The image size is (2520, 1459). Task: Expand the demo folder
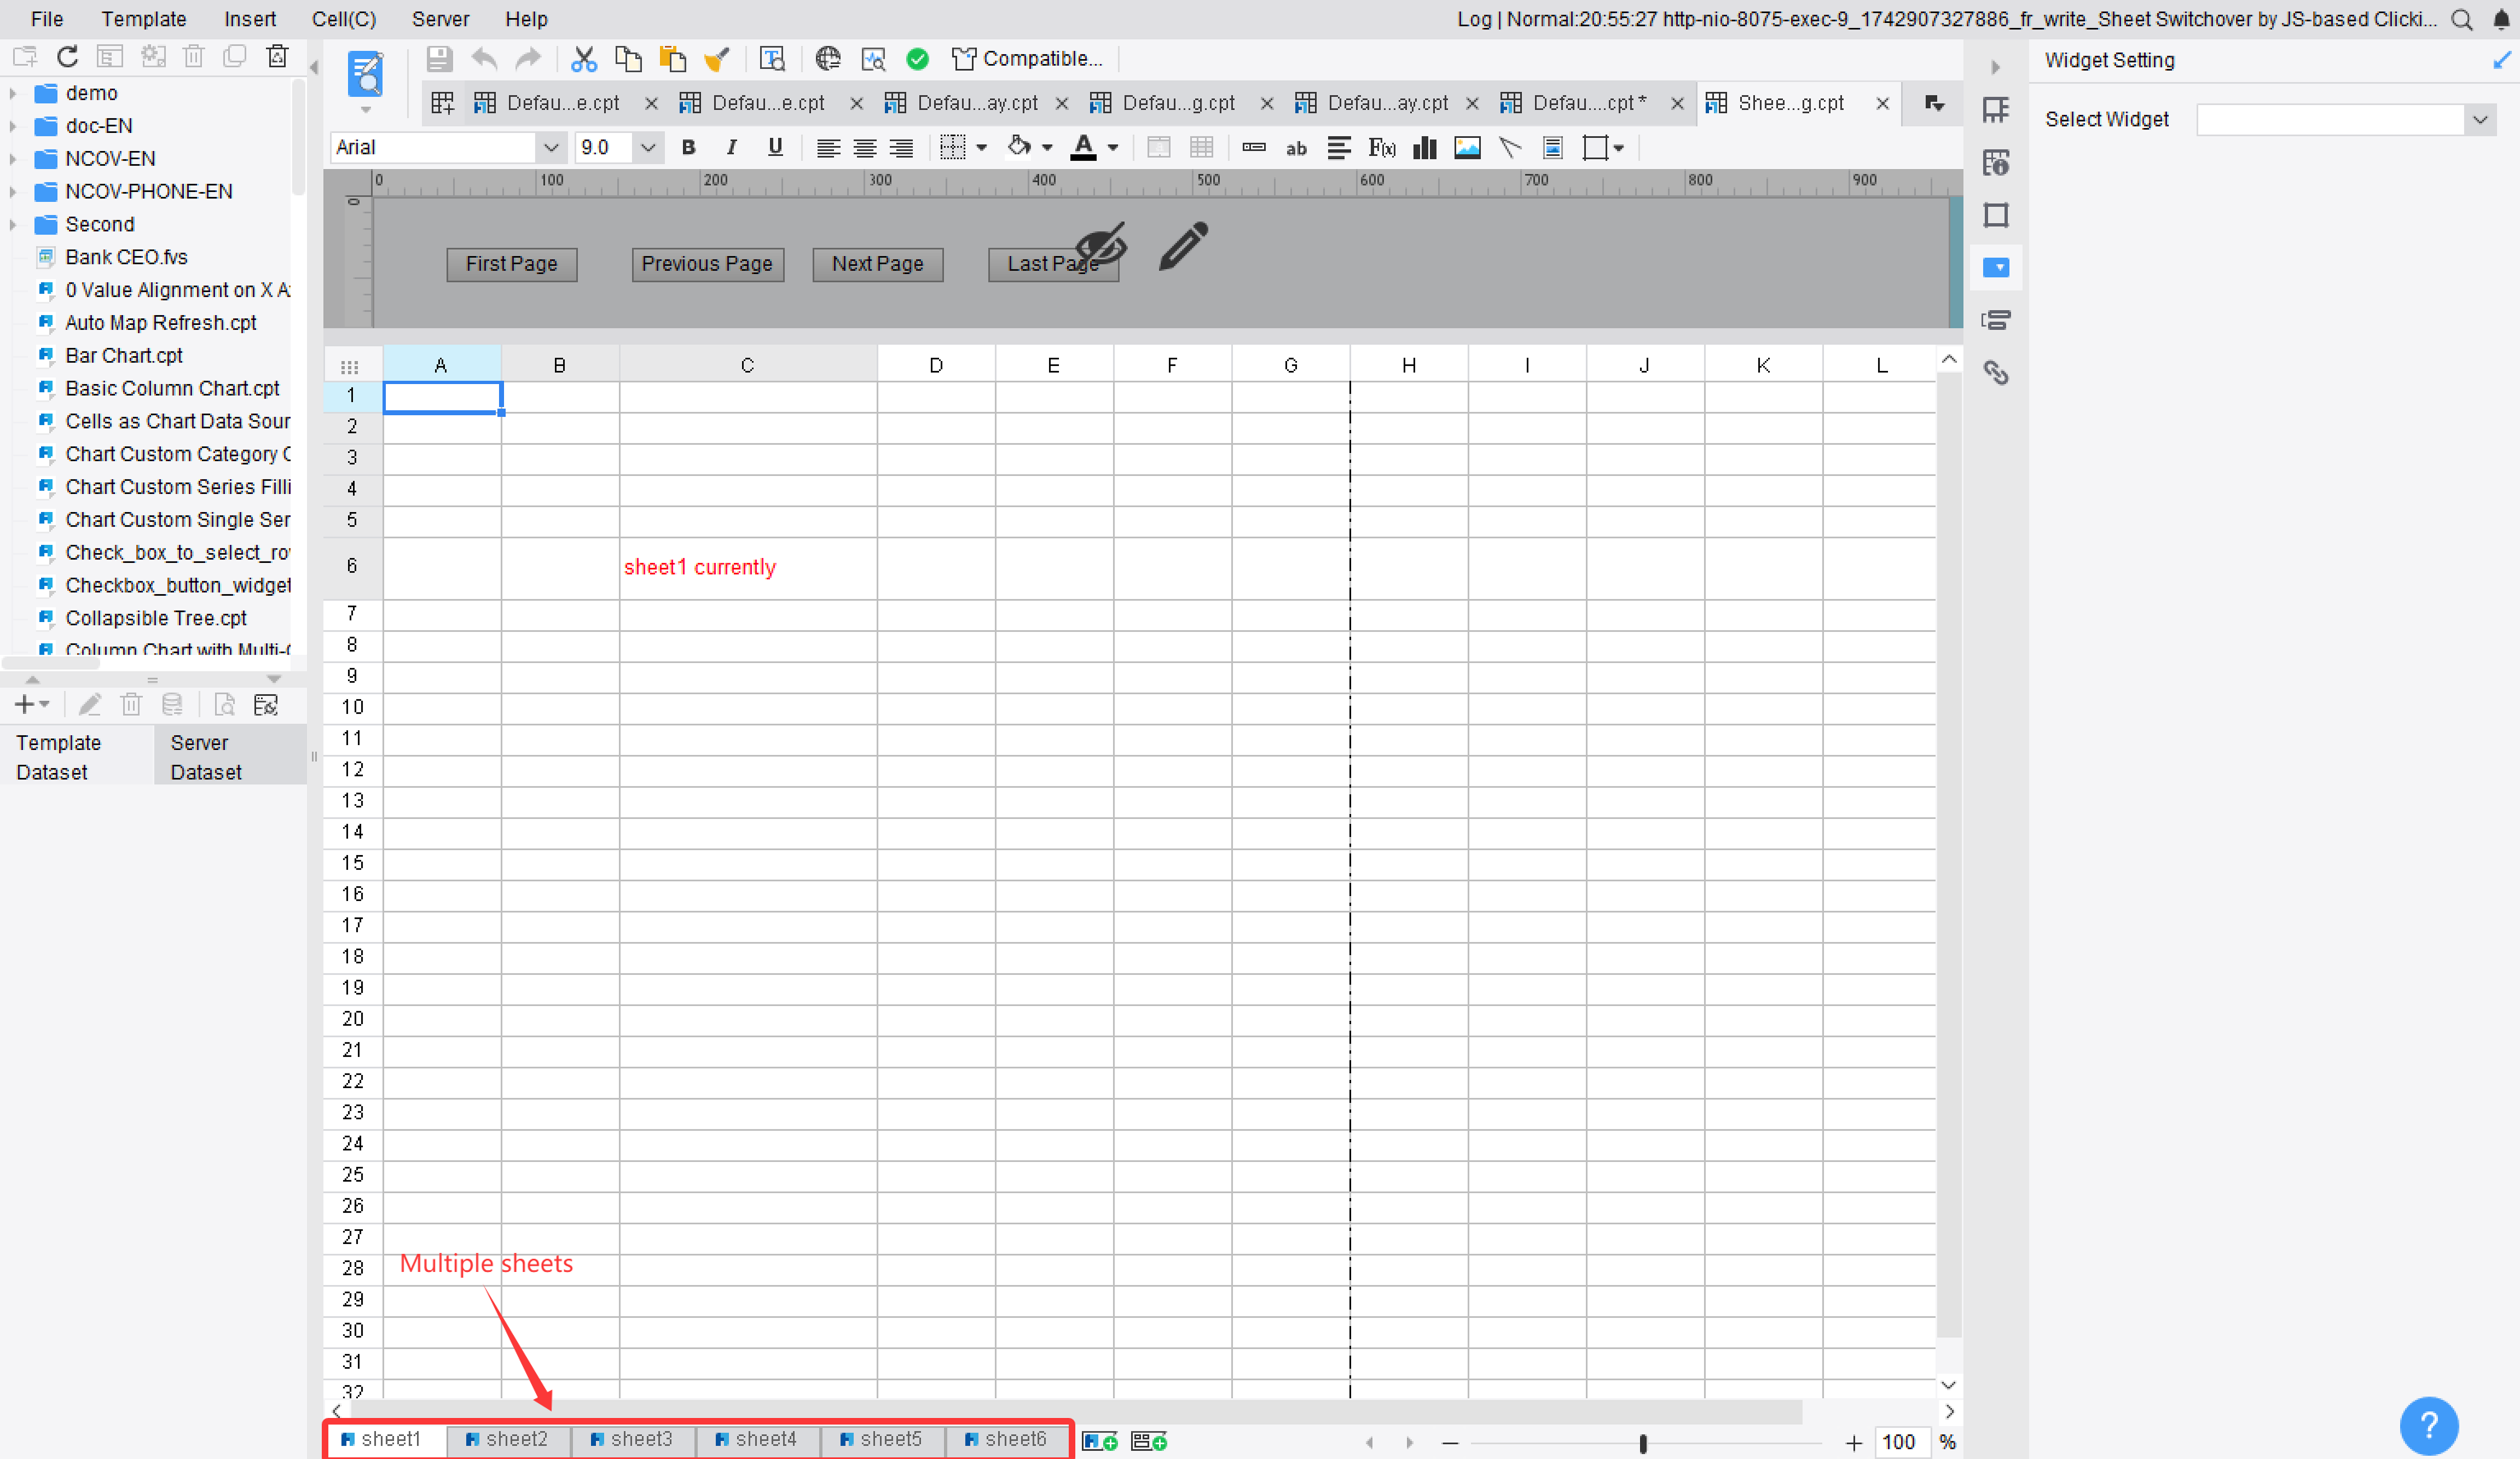click(x=13, y=93)
